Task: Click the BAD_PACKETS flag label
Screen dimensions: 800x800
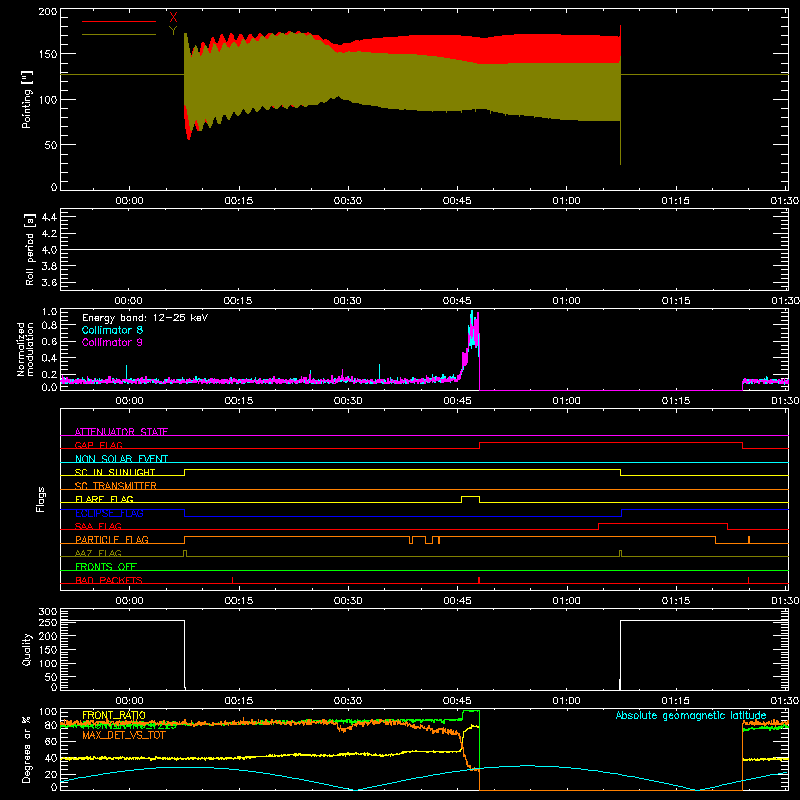Action: point(109,580)
